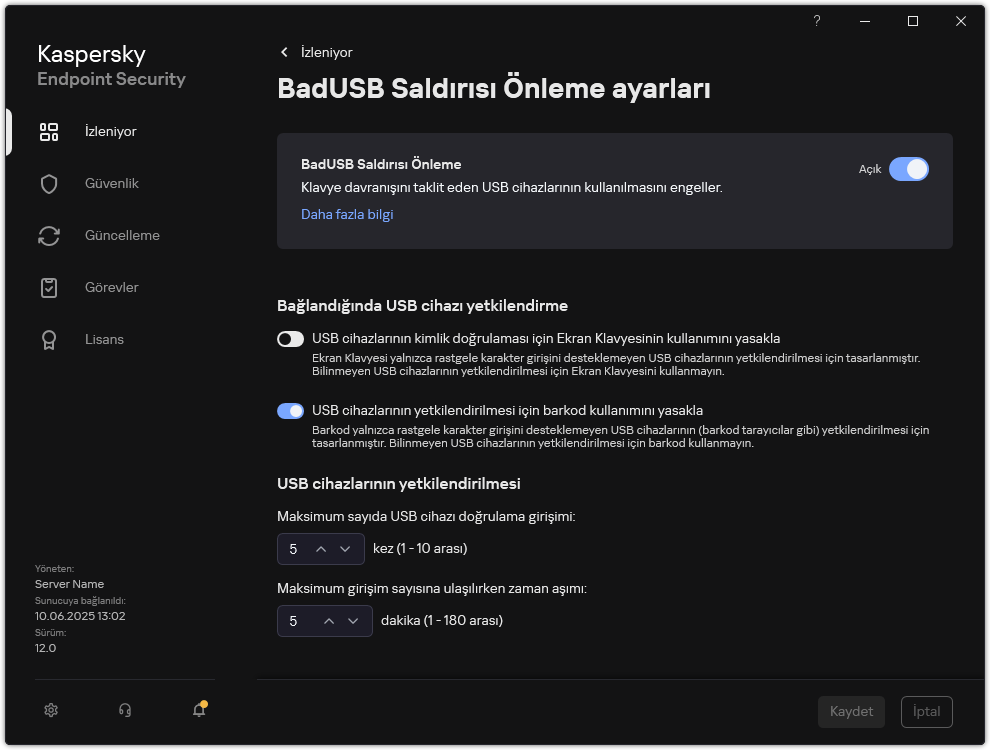The image size is (990, 750).
Task: Select the Lisans key icon
Action: [x=49, y=339]
